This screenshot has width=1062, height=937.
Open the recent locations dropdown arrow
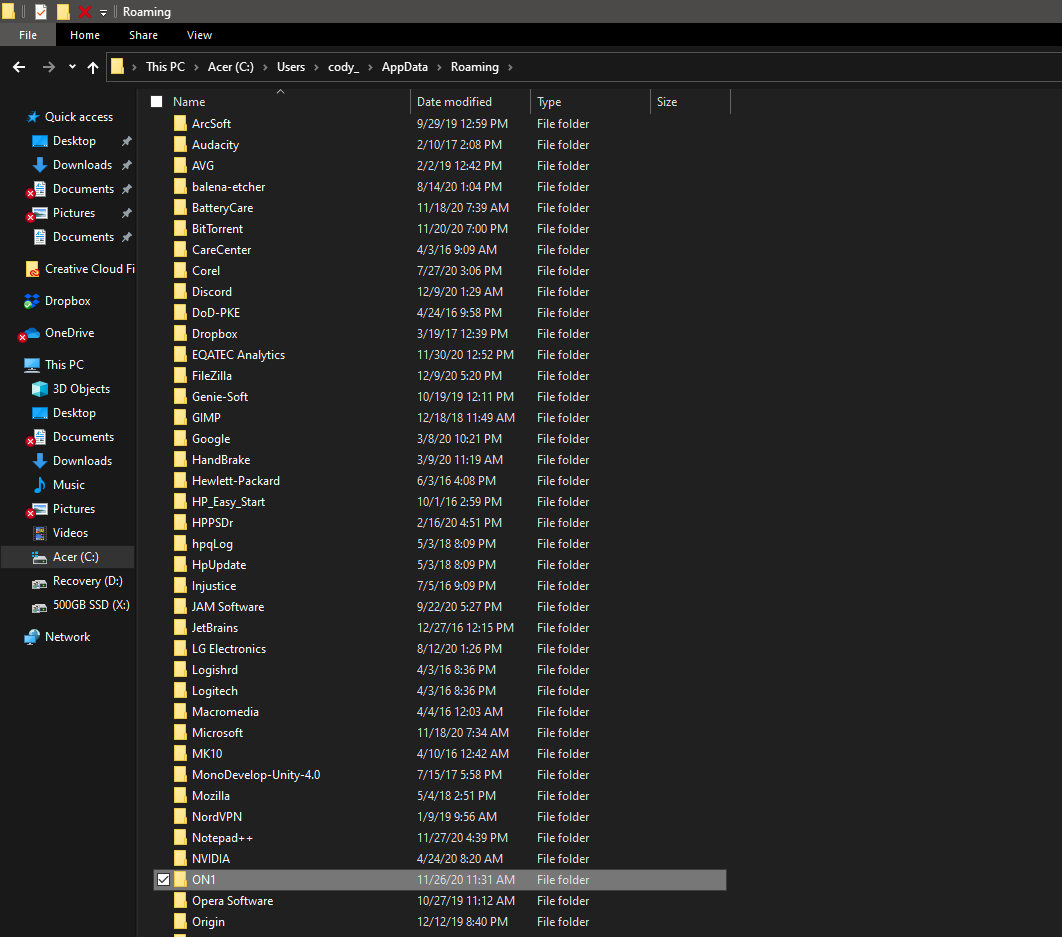click(72, 67)
